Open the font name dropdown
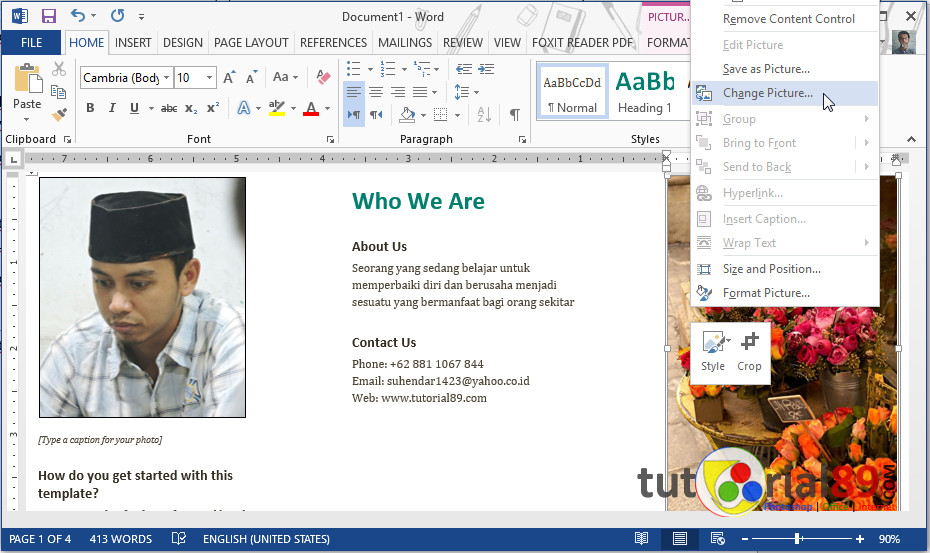Image resolution: width=930 pixels, height=553 pixels. (167, 78)
